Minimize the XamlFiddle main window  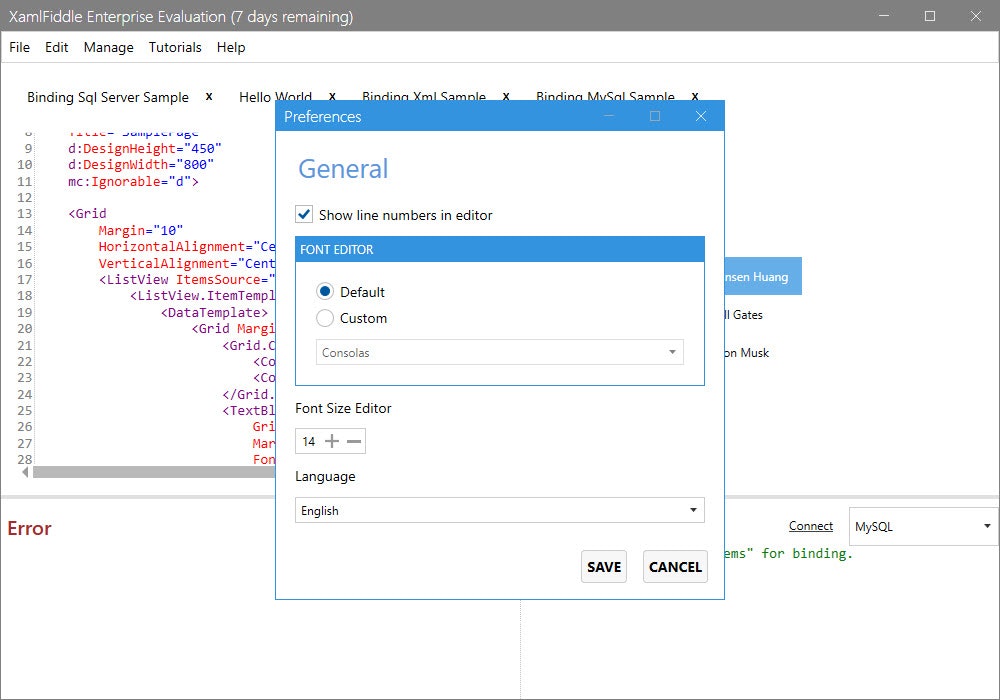click(884, 15)
